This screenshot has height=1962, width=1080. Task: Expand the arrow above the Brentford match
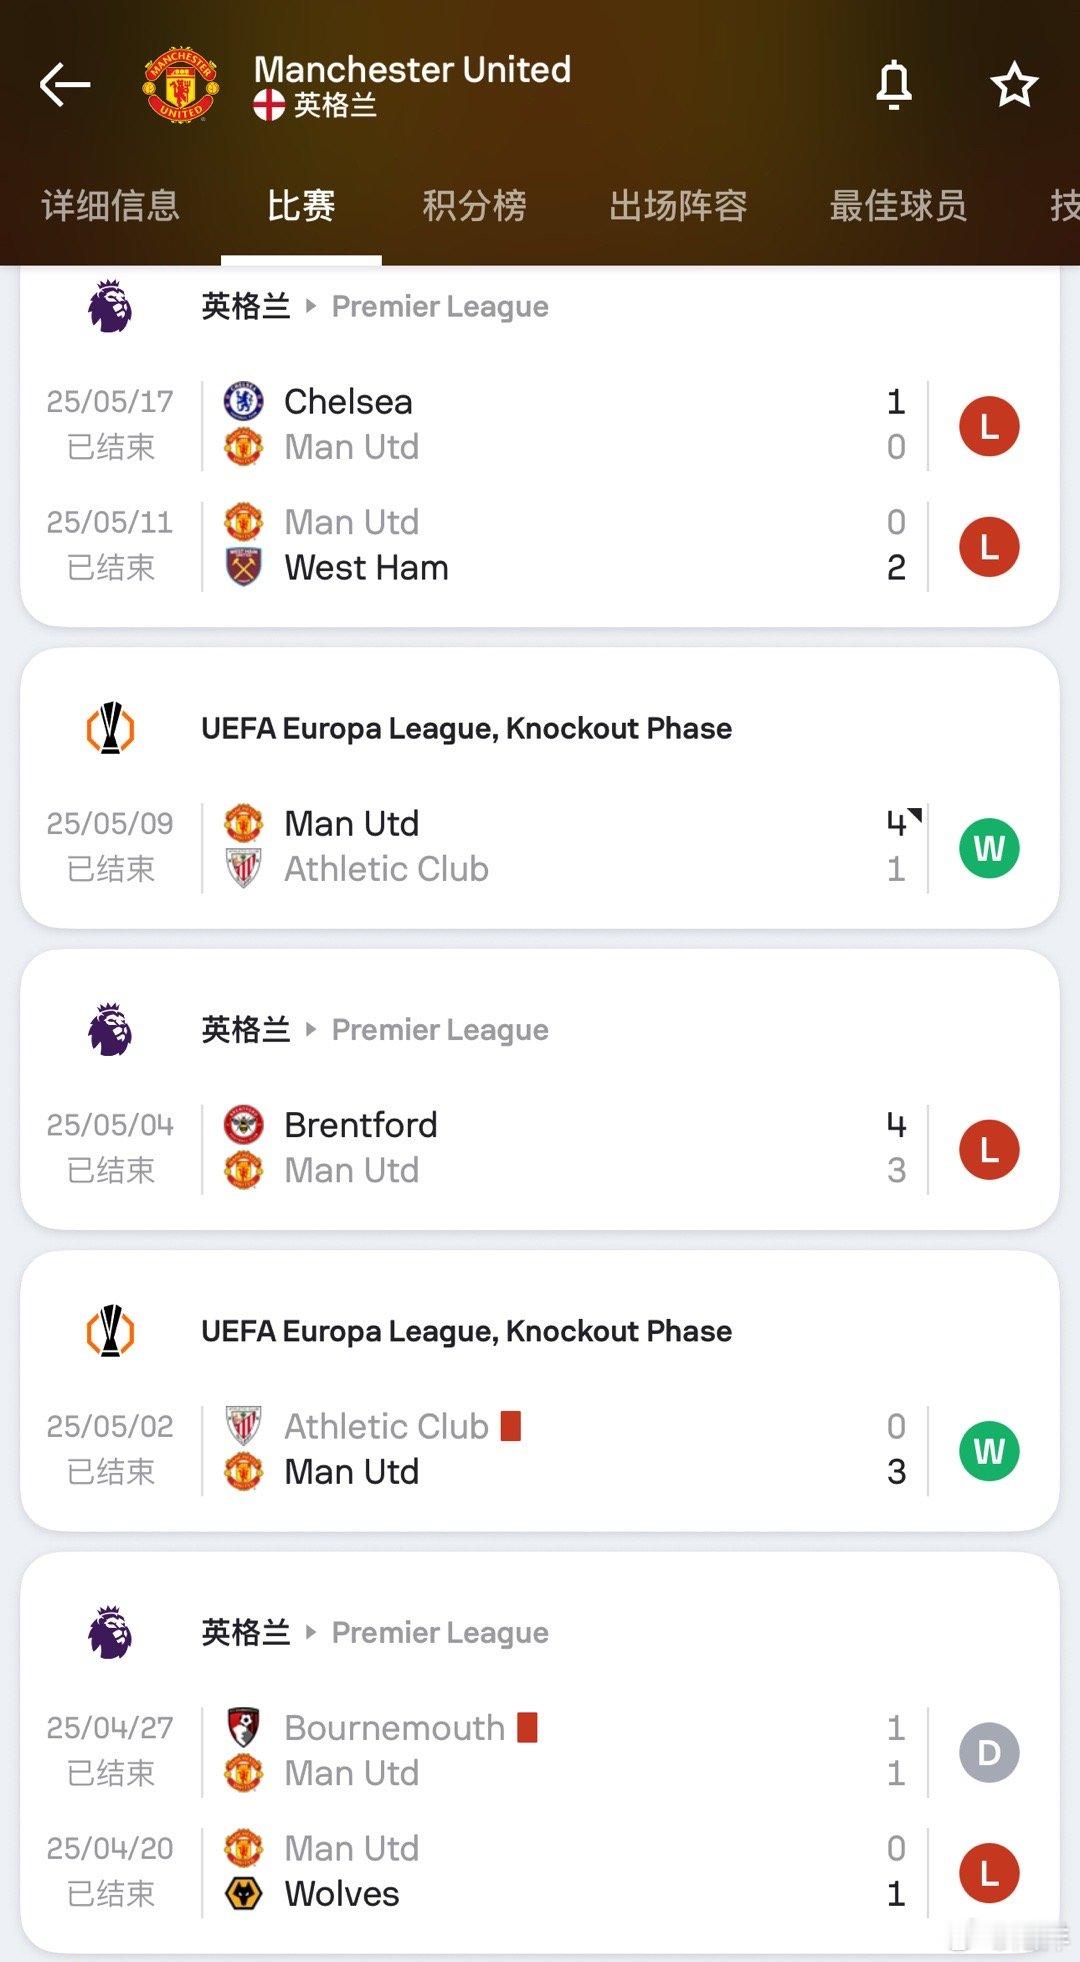[311, 1029]
